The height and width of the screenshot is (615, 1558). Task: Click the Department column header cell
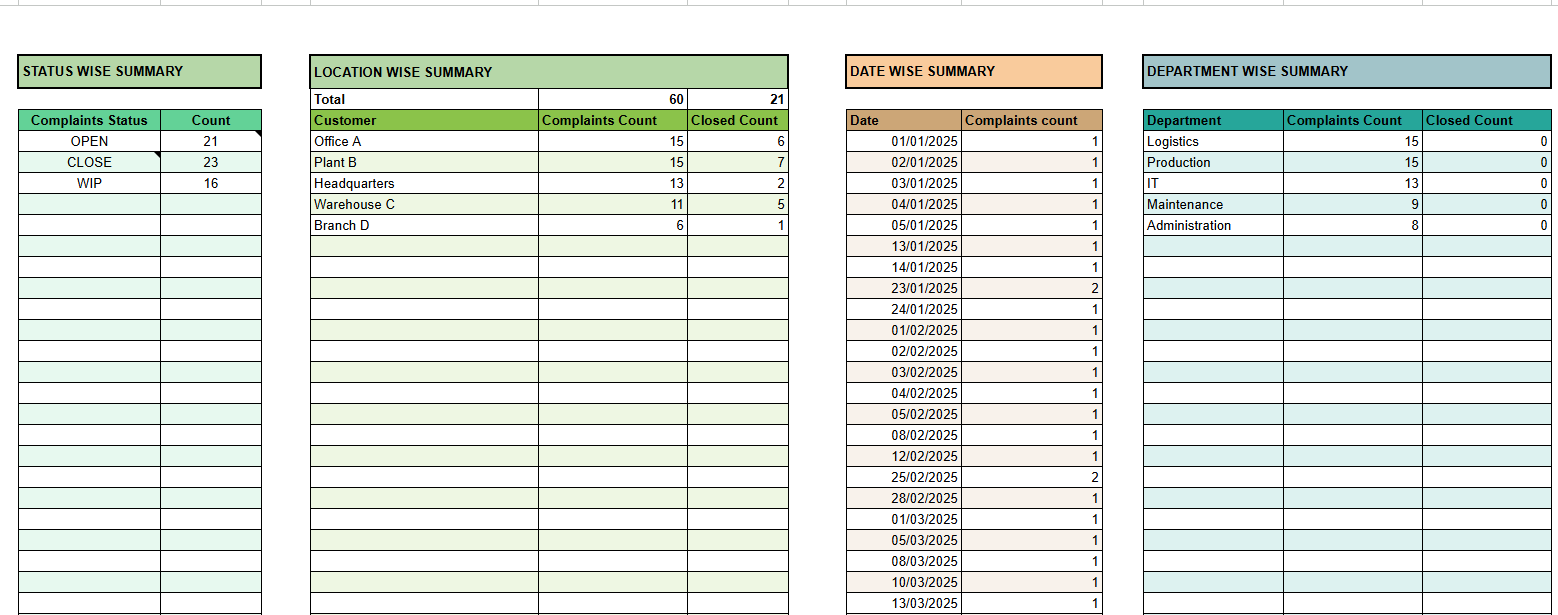coord(1212,121)
